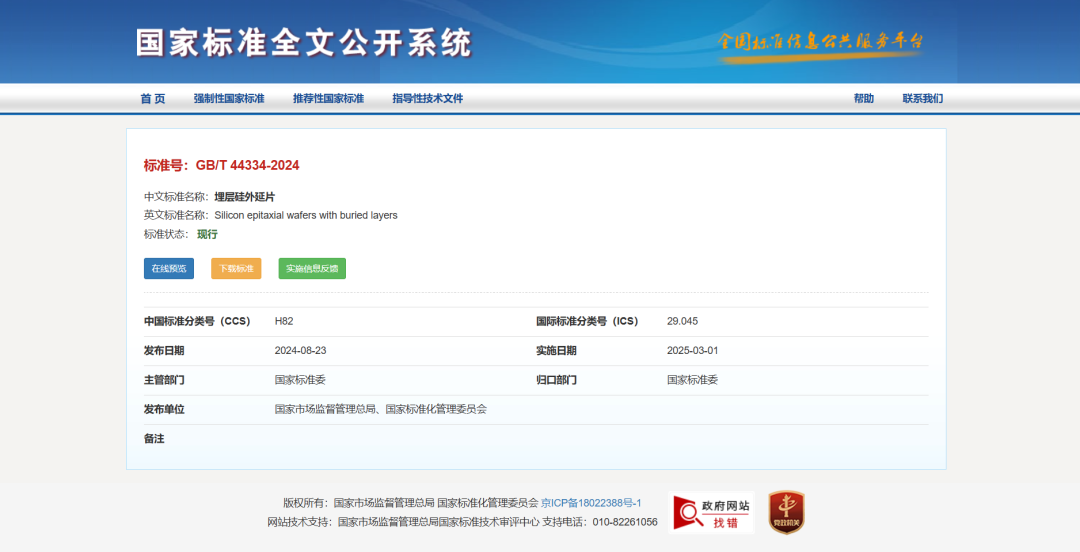
Task: Go to the 首页 home menu item
Action: point(152,99)
